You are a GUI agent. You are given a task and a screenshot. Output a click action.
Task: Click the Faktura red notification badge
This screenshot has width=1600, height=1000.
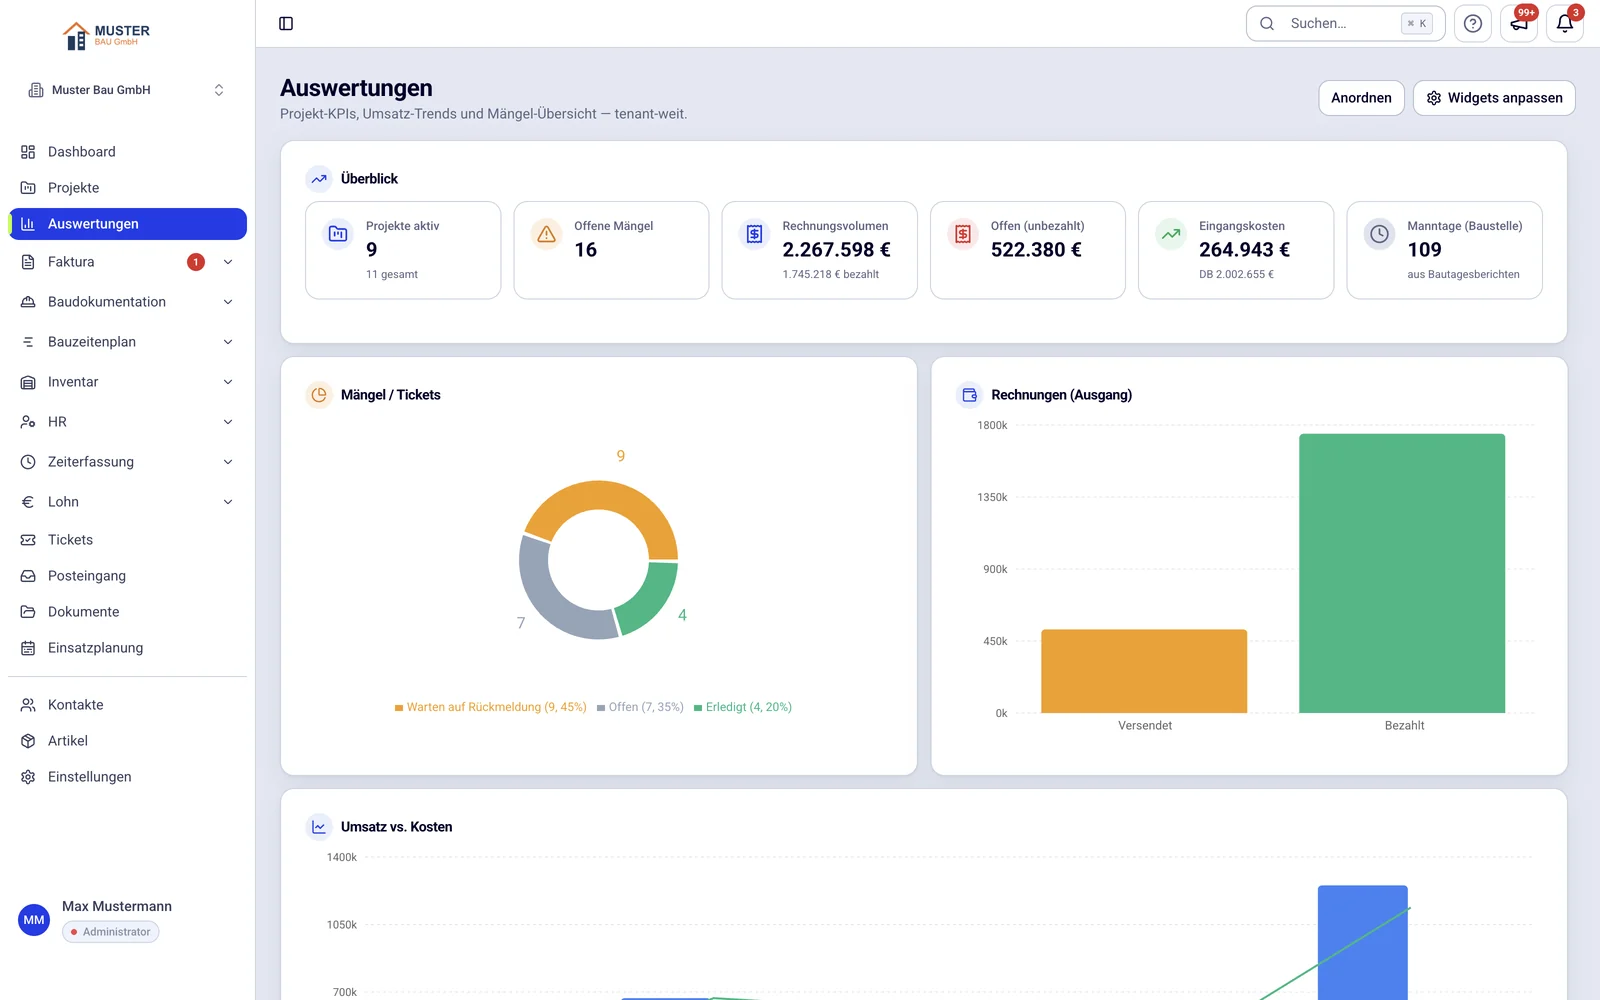pyautogui.click(x=196, y=262)
